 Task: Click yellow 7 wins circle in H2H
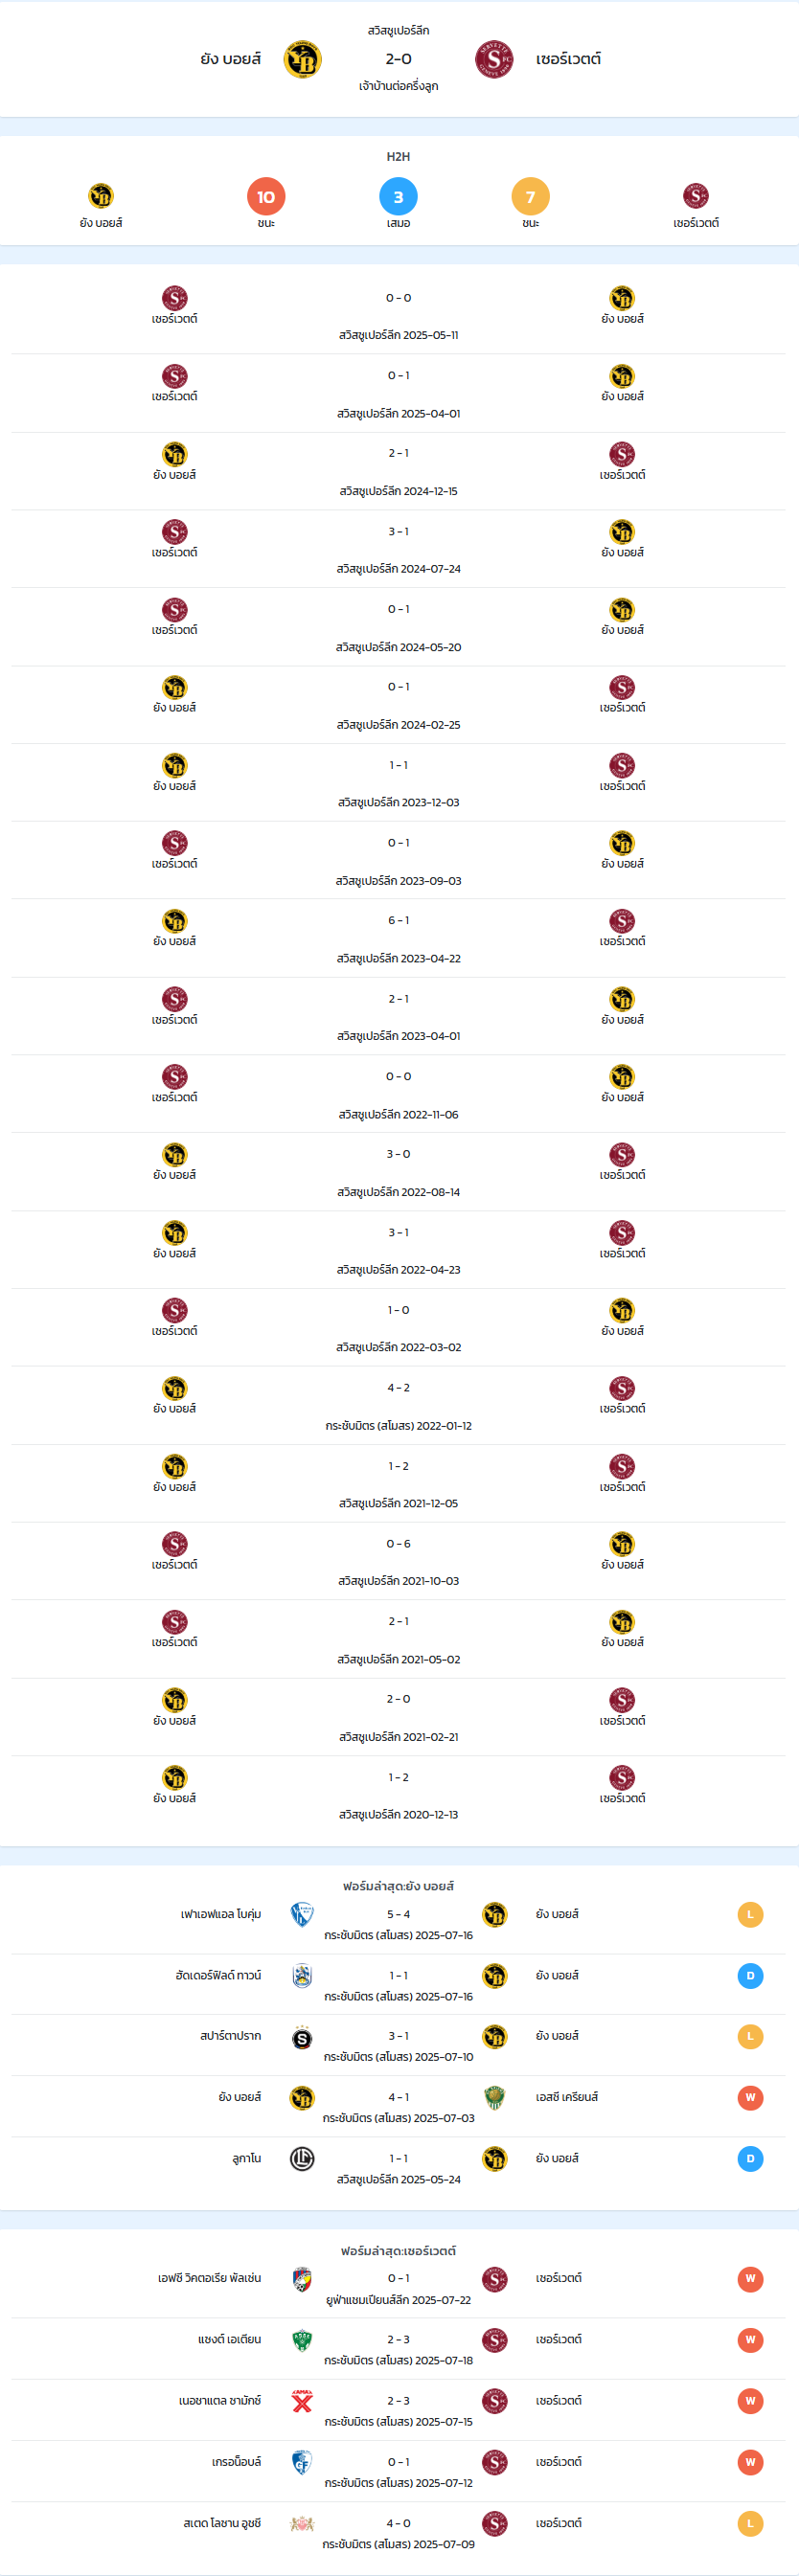[x=530, y=197]
